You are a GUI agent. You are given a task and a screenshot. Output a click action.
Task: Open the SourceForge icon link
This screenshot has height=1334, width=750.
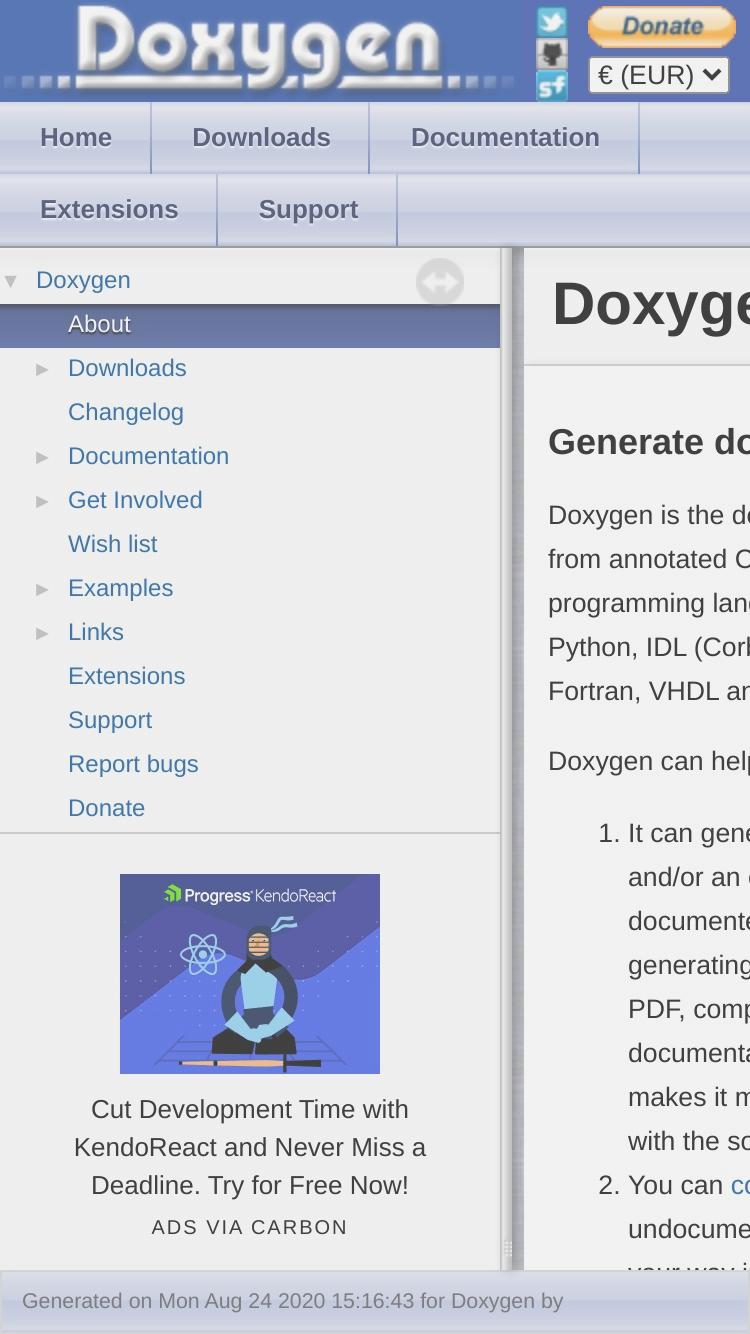point(551,86)
